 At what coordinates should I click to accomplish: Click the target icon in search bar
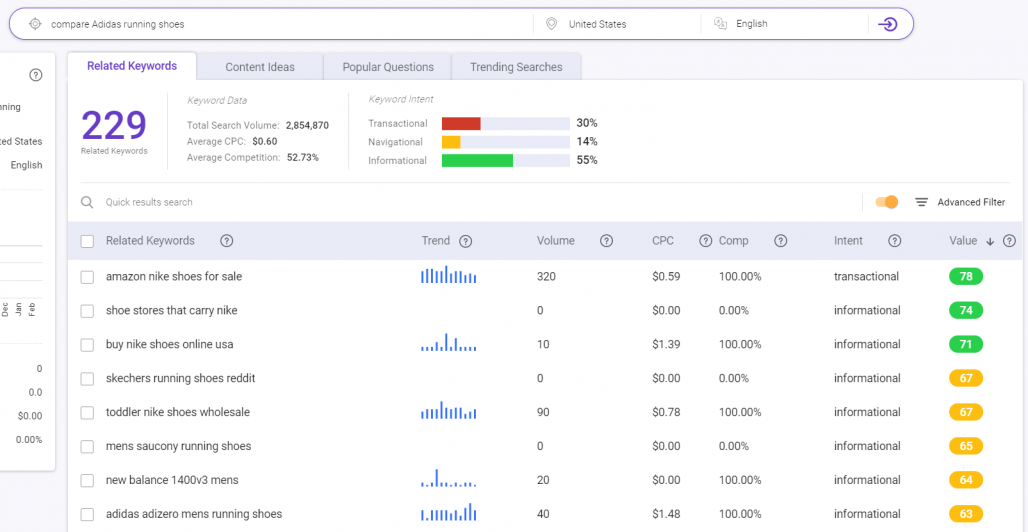(35, 24)
